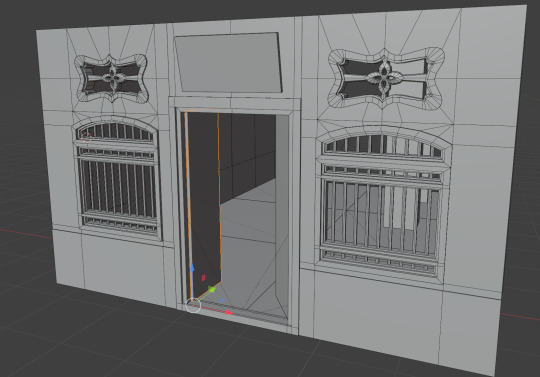Select the orange-outlined open door panel

[203, 207]
